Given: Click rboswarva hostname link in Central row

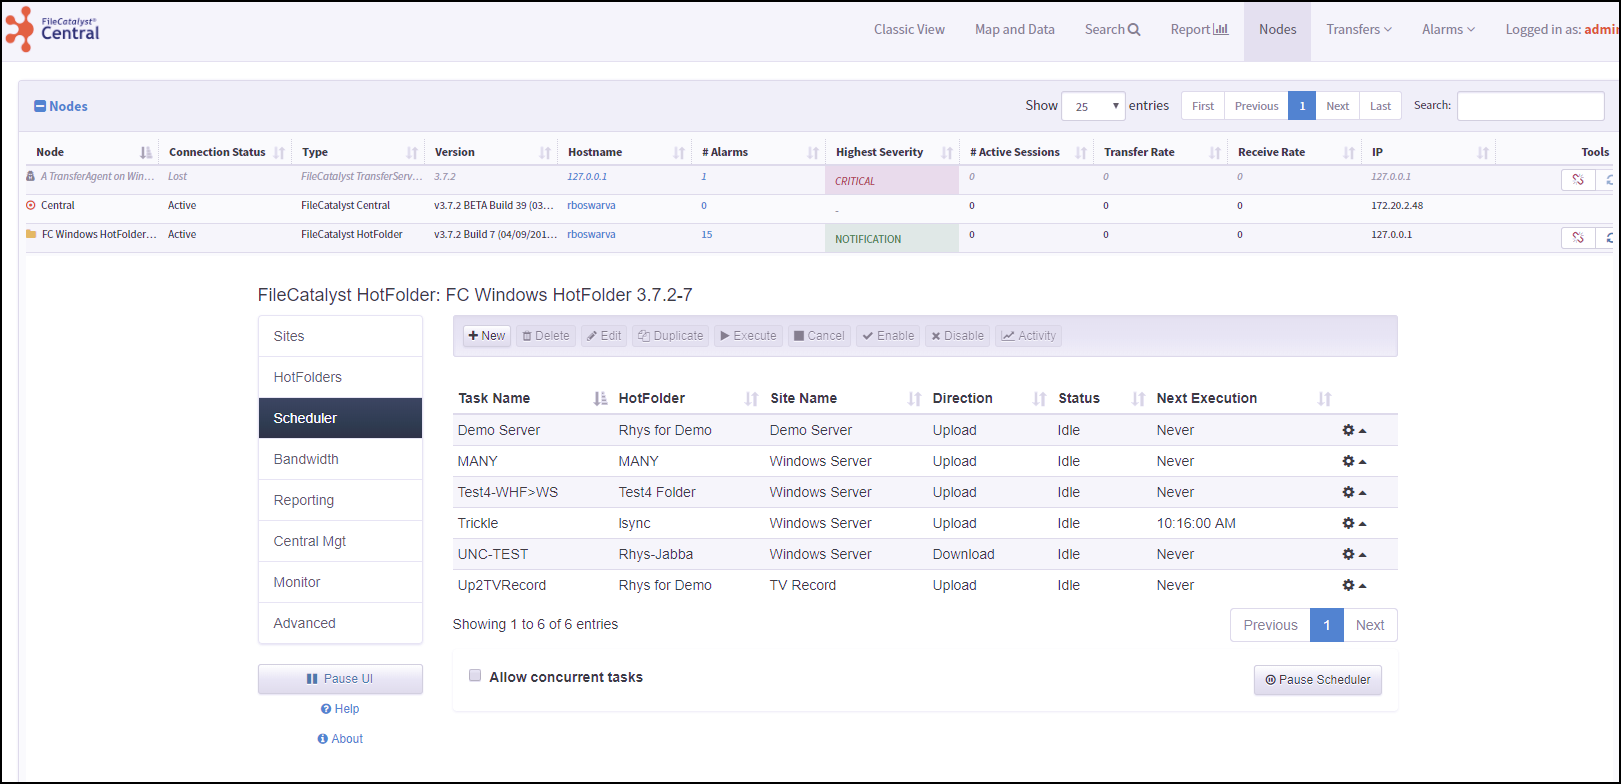Looking at the screenshot, I should click(x=591, y=205).
